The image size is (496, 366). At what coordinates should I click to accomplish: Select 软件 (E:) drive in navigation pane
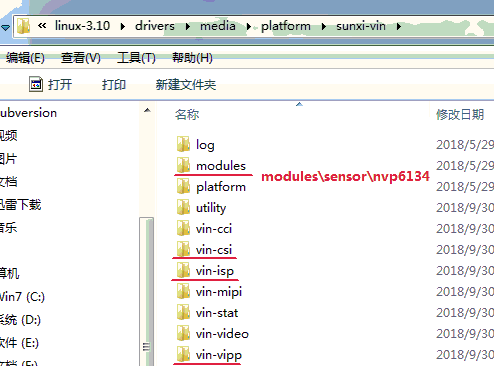pos(19,343)
